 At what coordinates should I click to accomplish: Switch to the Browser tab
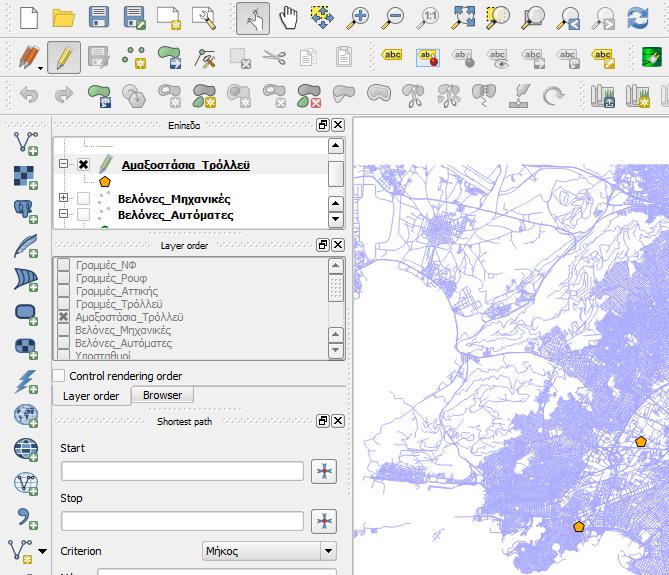tap(163, 395)
